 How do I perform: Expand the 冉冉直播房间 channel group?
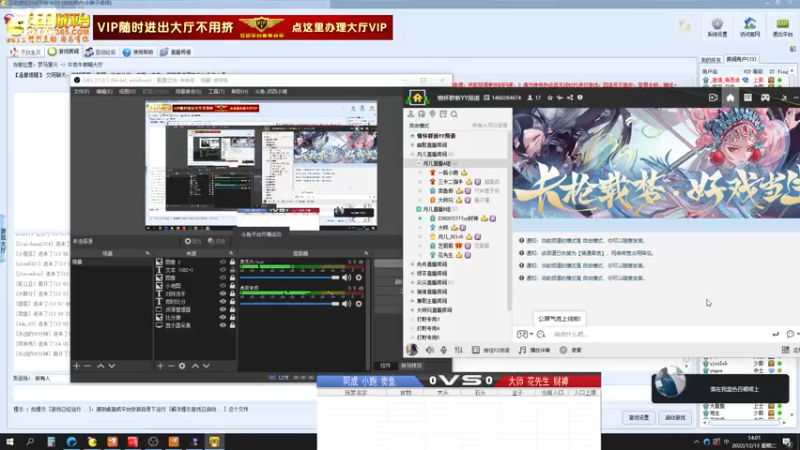click(413, 264)
